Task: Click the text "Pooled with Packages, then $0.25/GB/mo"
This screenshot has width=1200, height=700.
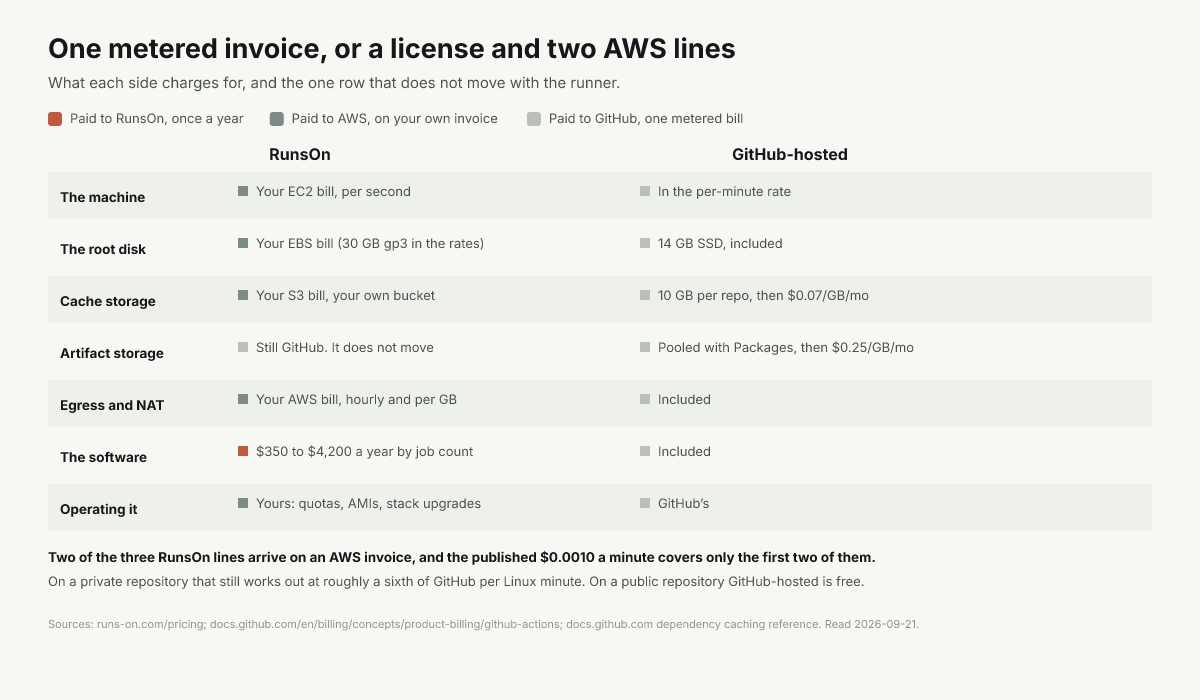Action: tap(786, 347)
